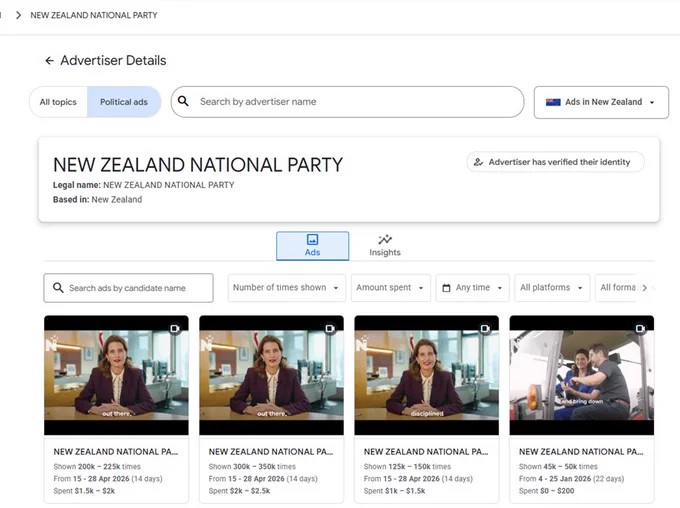Click the ad title above 'Spent $1.5k – $2k'
Screen dimensions: 680x508
(x=116, y=452)
